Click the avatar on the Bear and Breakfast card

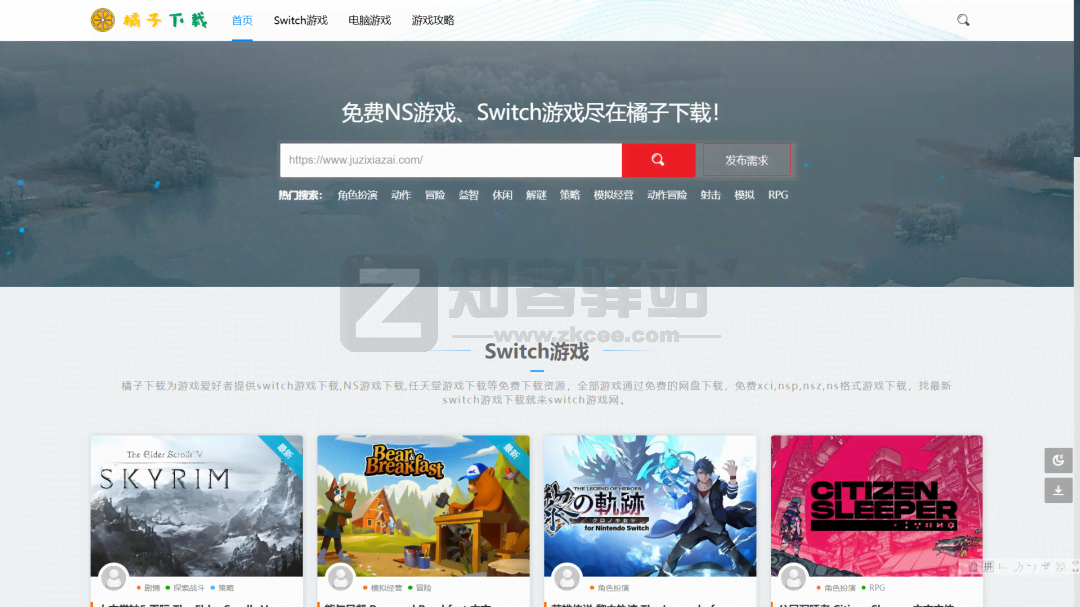(x=340, y=578)
